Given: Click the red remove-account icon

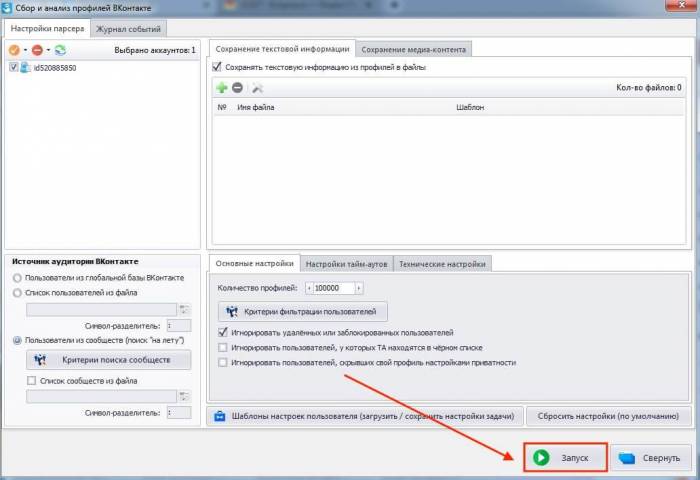Looking at the screenshot, I should coord(37,49).
